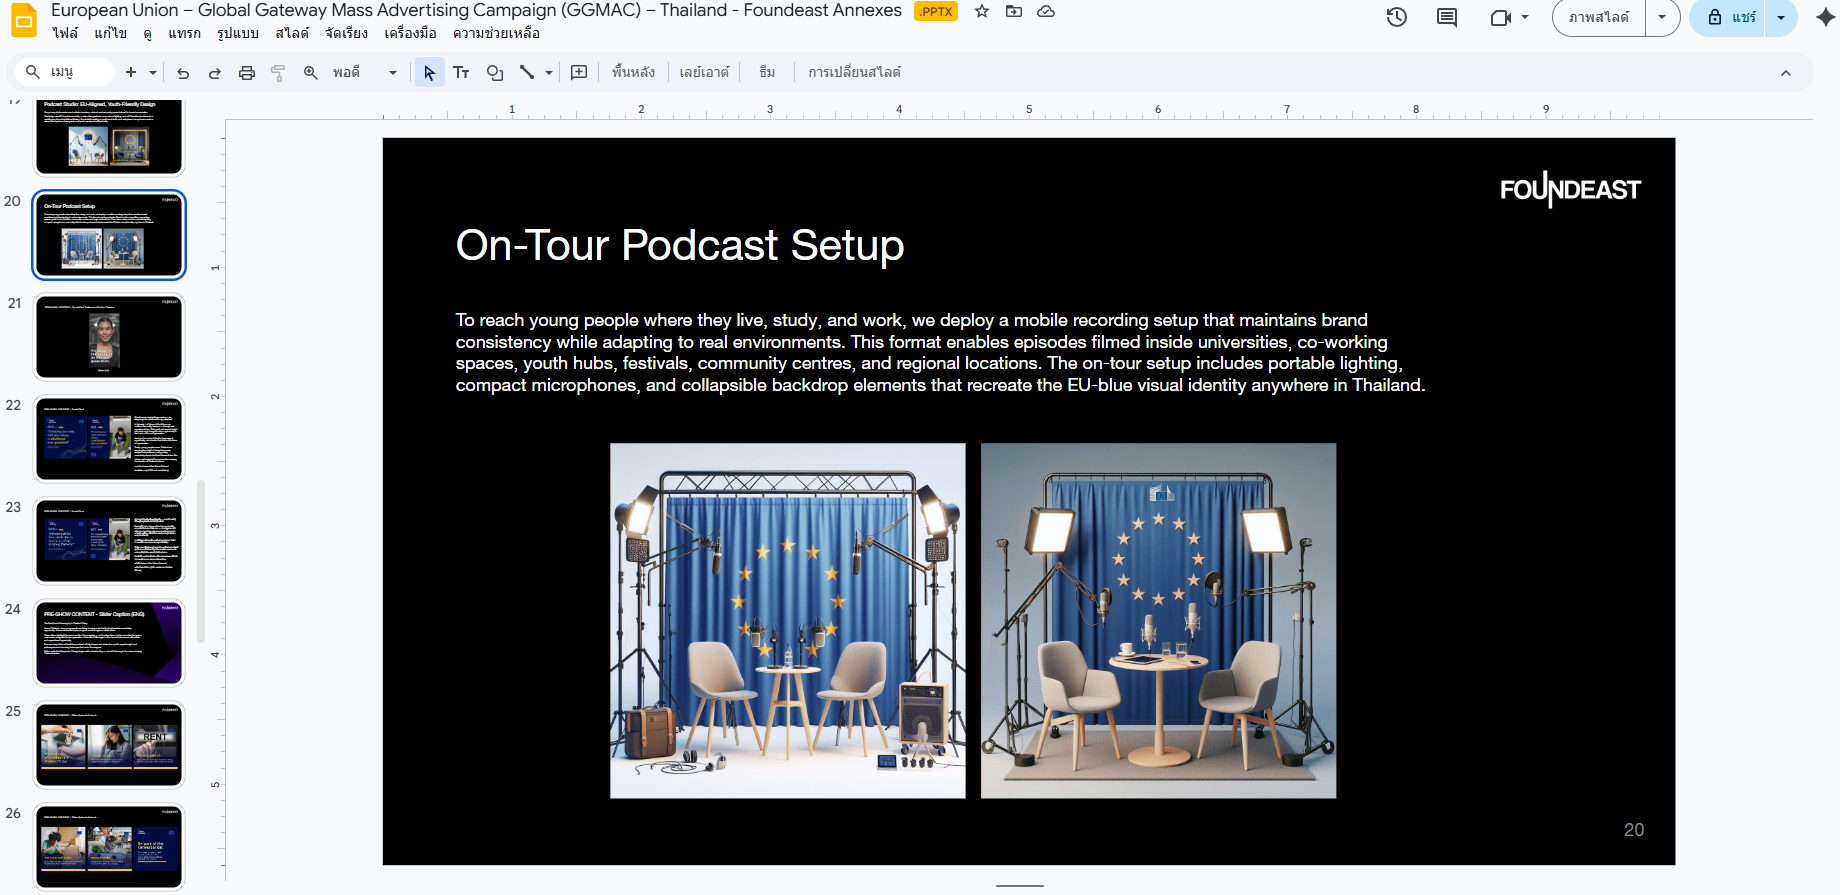The image size is (1840, 895).
Task: Click the presentation title text
Action: point(476,11)
